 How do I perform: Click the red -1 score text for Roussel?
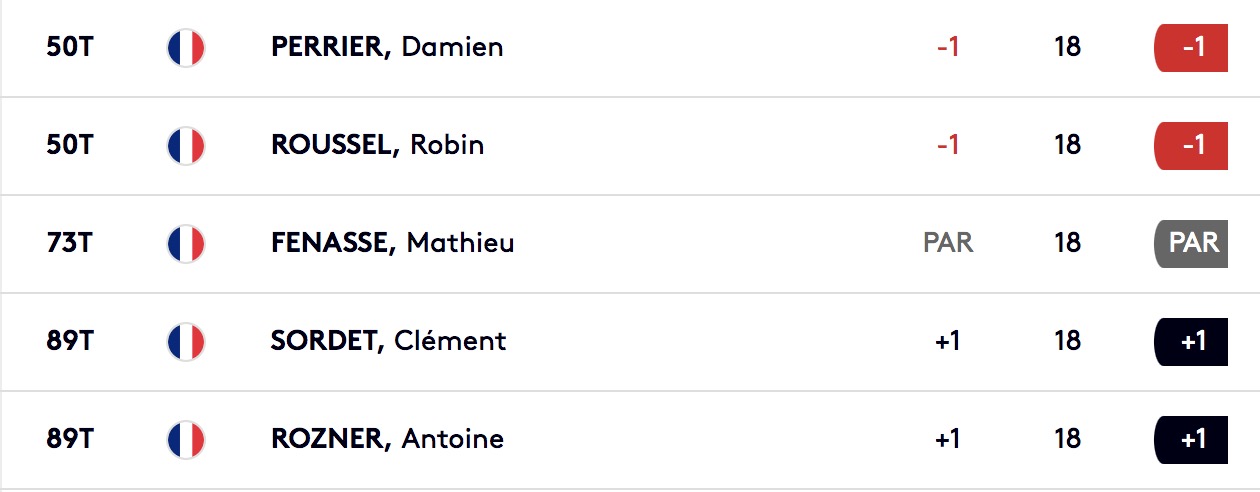tap(948, 145)
